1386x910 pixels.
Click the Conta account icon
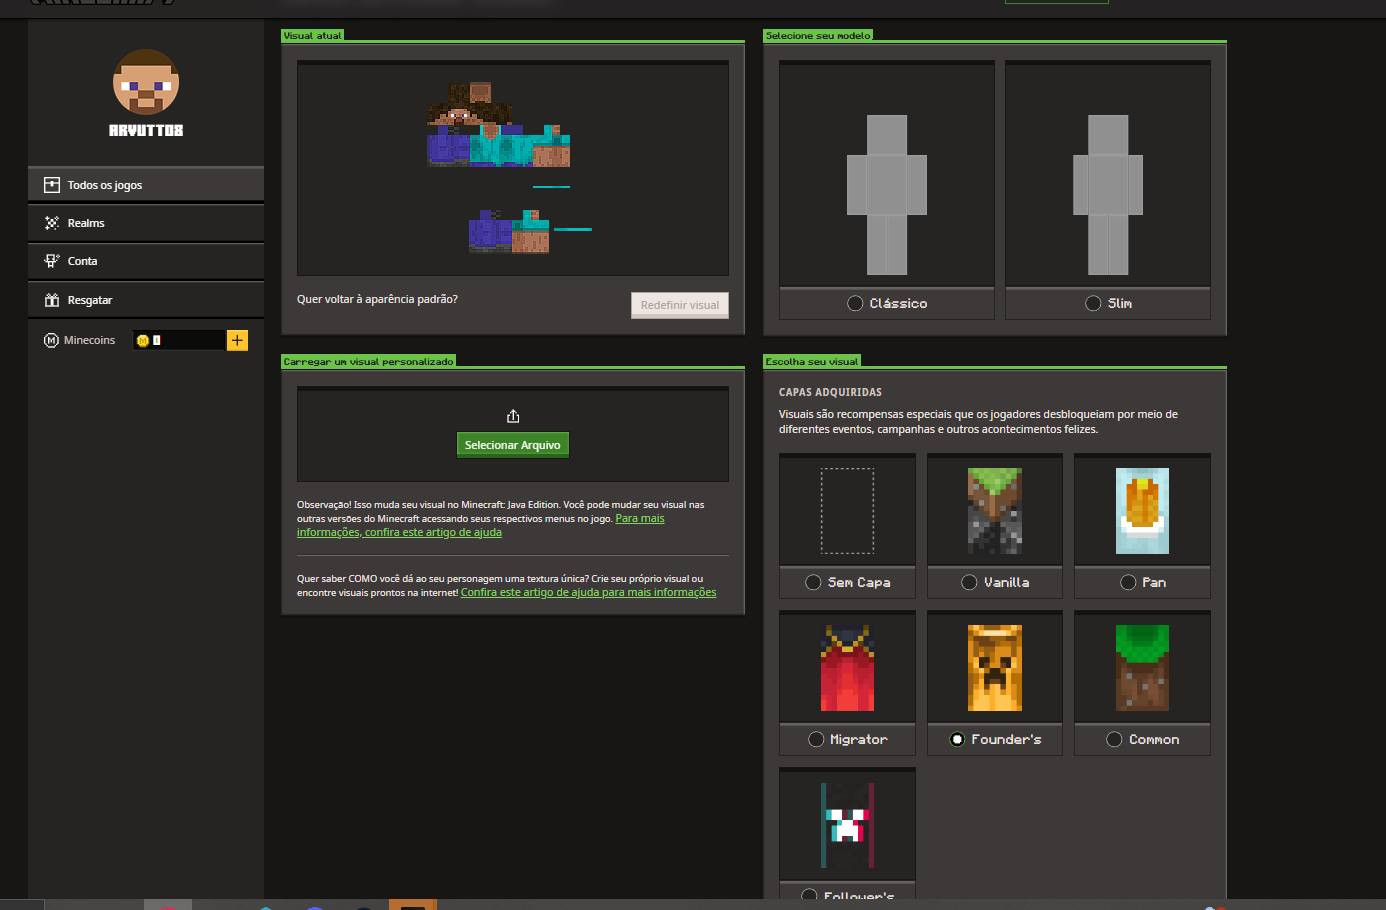(x=52, y=261)
